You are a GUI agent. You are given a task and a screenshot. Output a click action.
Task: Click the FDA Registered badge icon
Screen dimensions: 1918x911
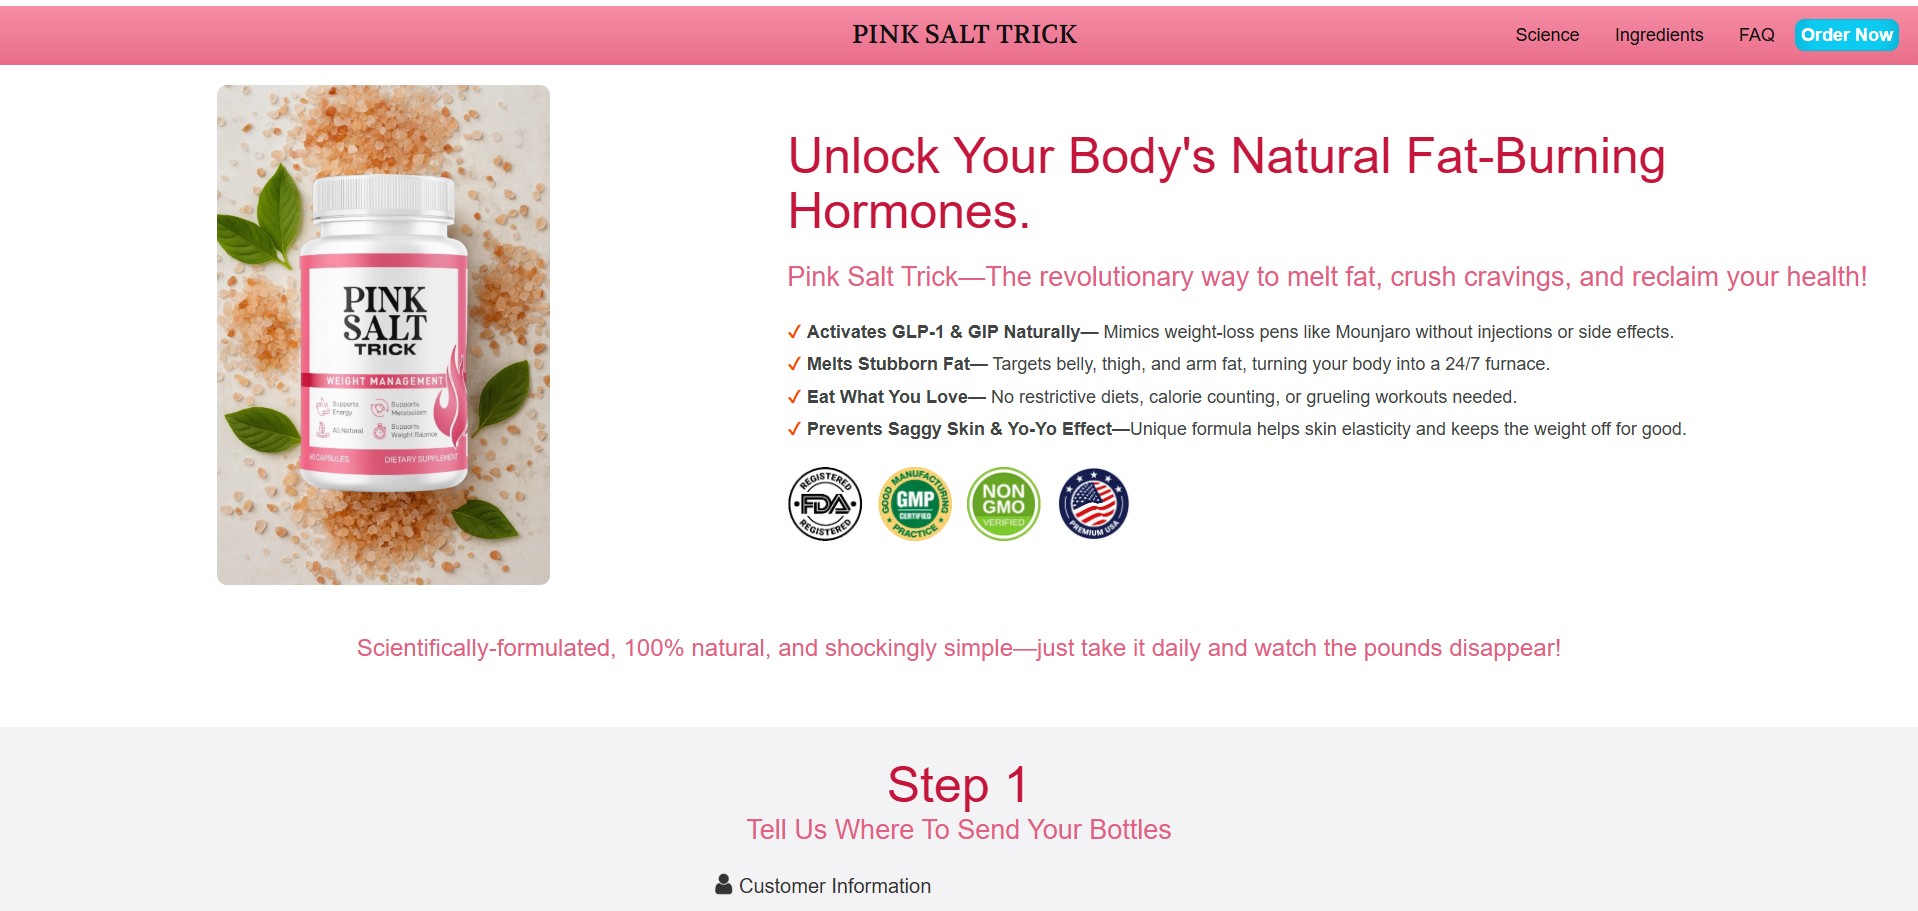pos(825,504)
